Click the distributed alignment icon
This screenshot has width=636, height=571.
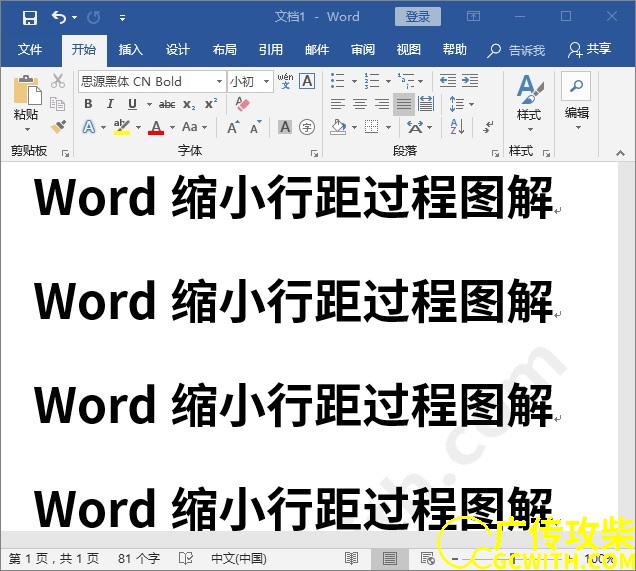point(426,104)
